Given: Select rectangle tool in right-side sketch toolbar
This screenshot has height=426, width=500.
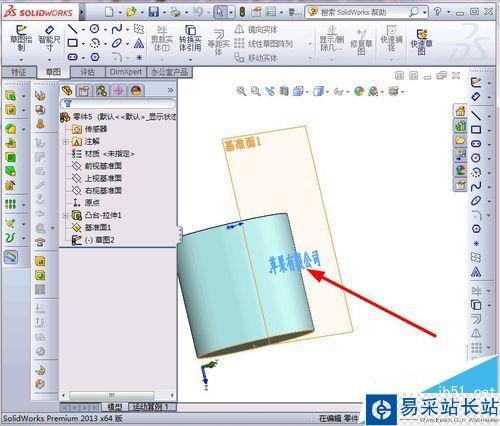Looking at the screenshot, I should [x=476, y=129].
